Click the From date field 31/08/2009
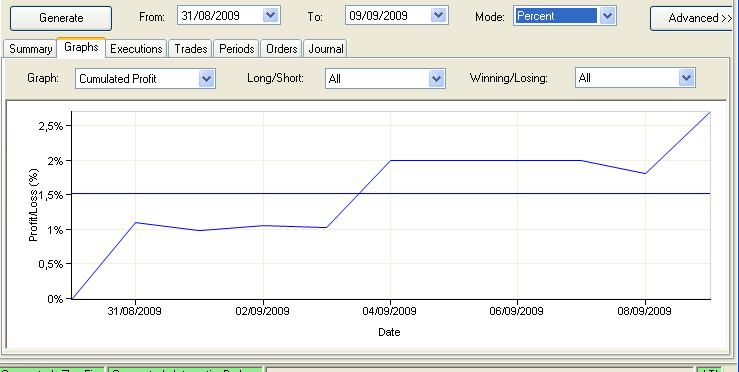Screen dimensions: 739x372 click(x=221, y=16)
